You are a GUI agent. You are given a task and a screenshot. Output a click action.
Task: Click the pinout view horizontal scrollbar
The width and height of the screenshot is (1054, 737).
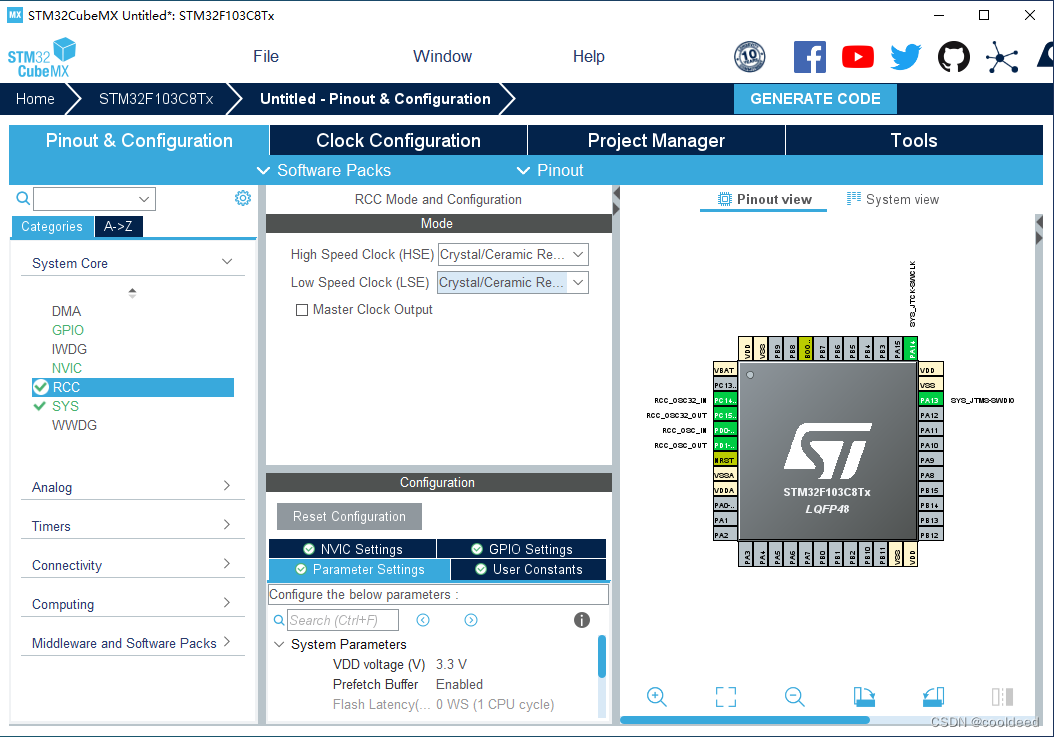point(745,720)
